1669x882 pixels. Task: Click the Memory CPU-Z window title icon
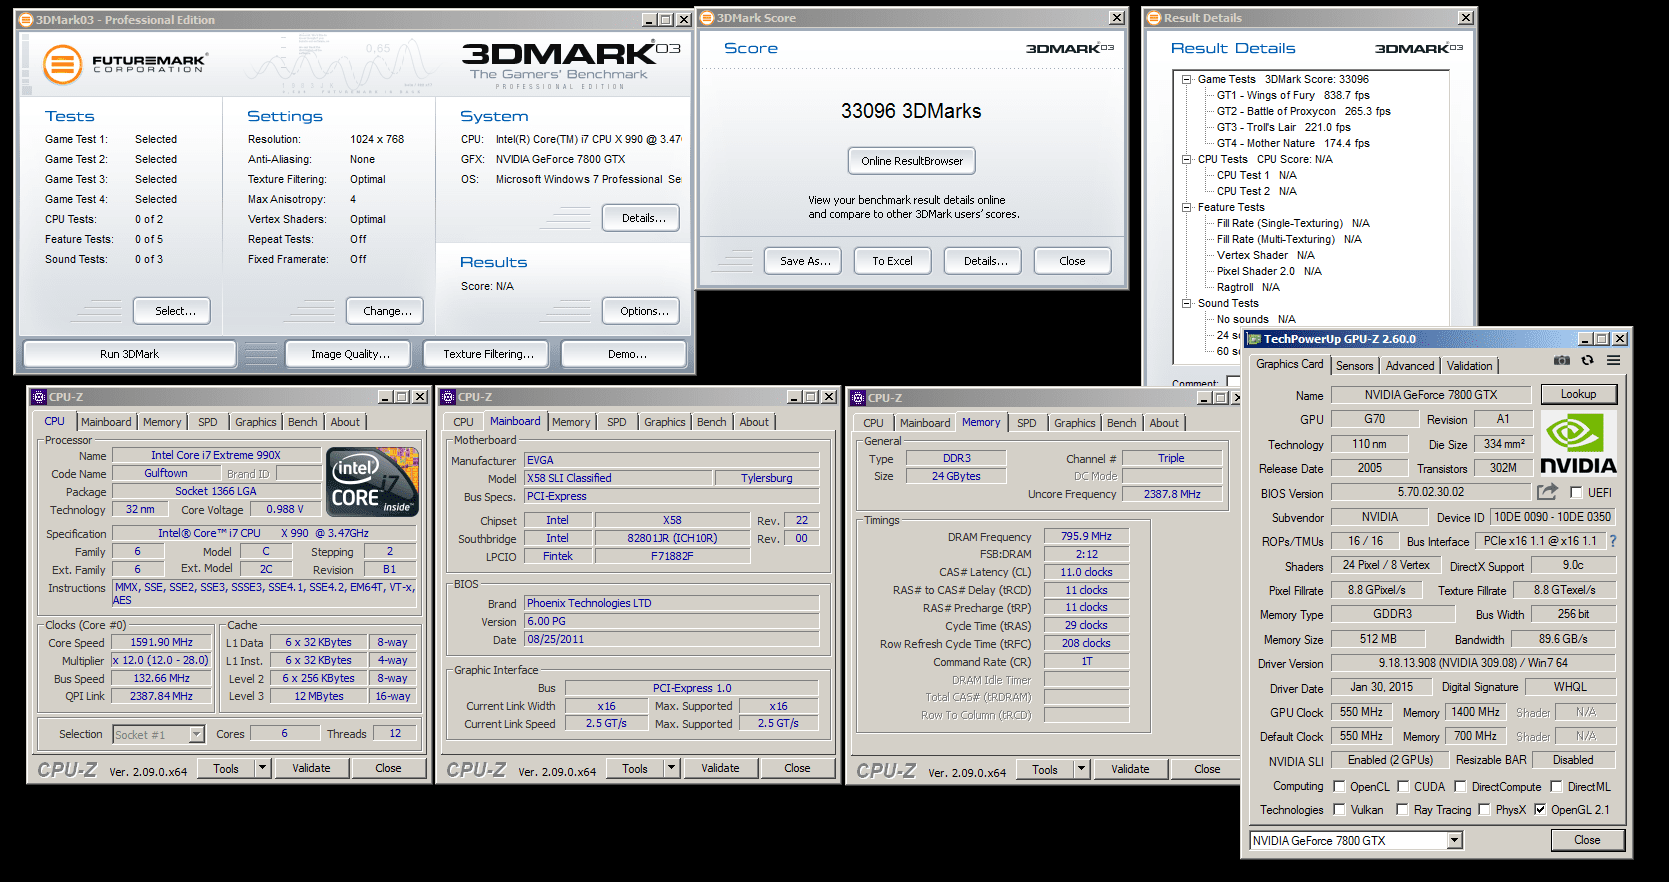coord(858,398)
